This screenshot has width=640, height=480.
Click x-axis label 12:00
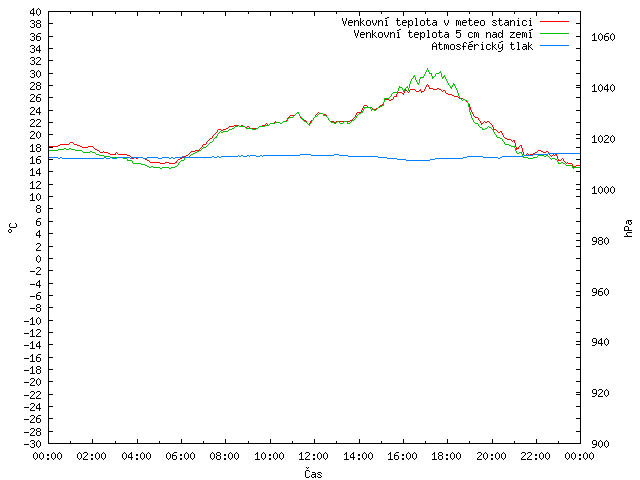coord(313,456)
